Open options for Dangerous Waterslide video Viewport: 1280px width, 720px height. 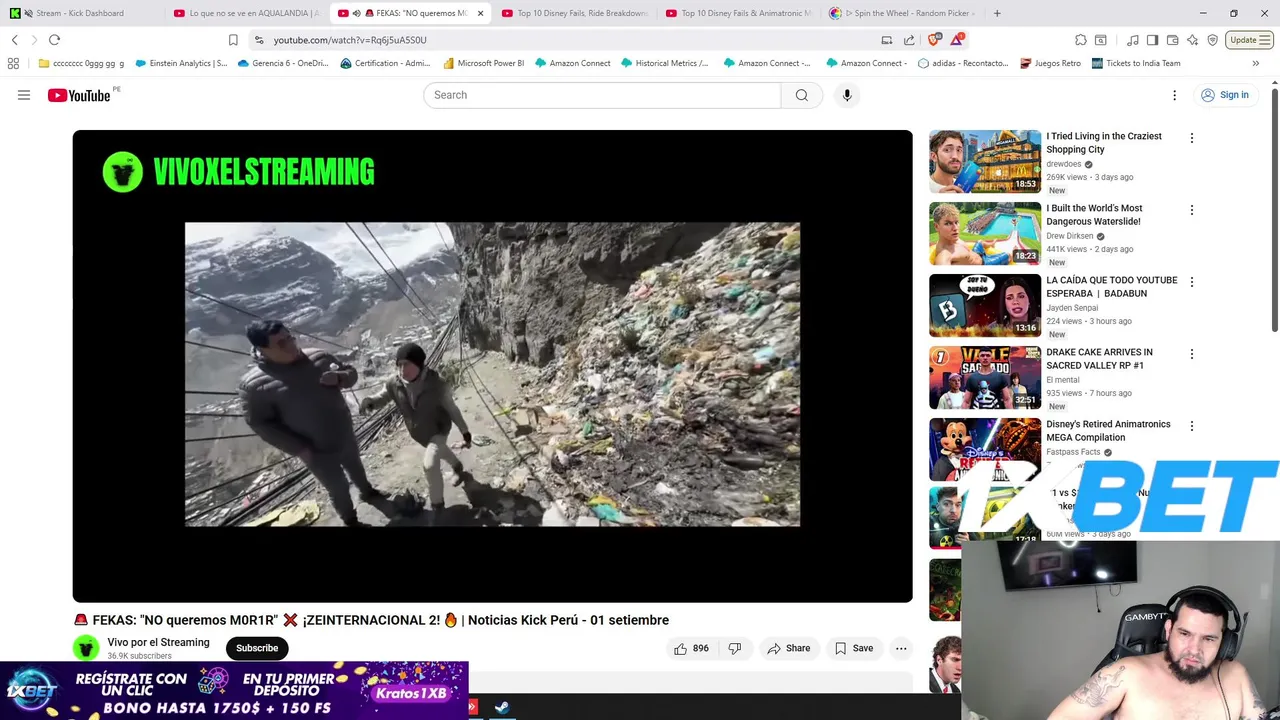(1191, 210)
